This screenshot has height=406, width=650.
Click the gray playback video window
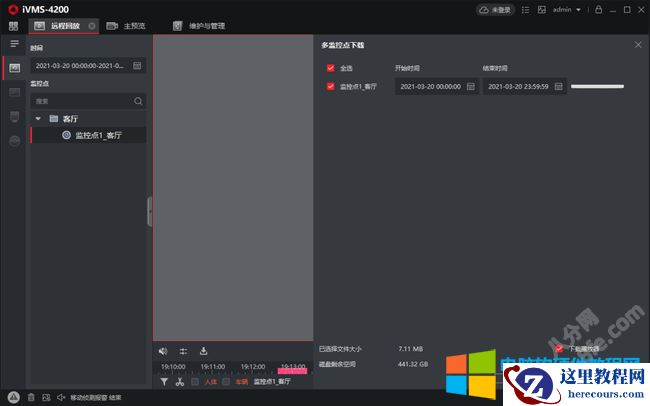click(233, 187)
